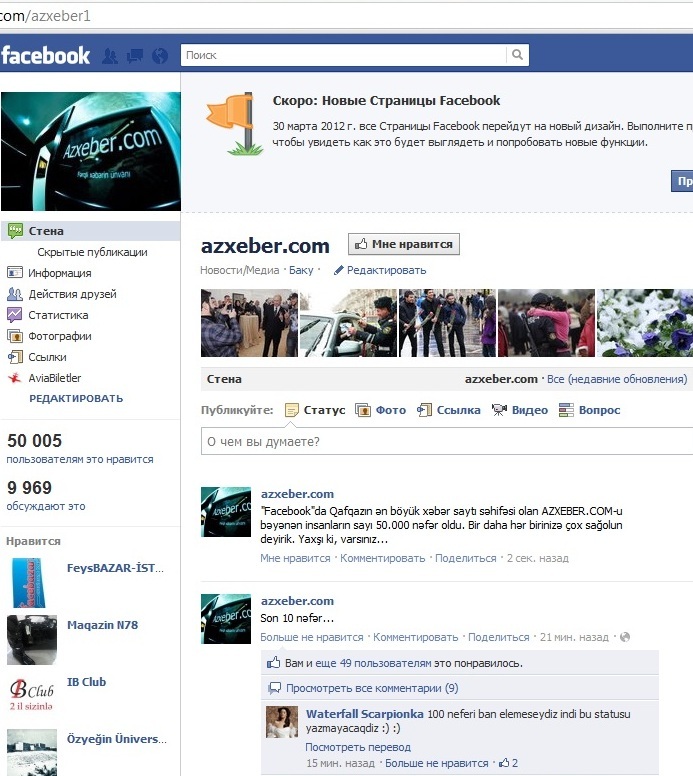Screen dimensions: 693x776
Task: Open photo strip image of officer at car
Action: [x=348, y=323]
